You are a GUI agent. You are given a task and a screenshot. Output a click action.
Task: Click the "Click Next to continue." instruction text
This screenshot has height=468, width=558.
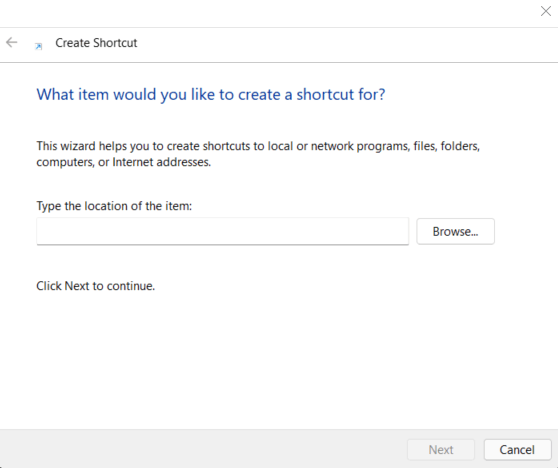(x=96, y=286)
